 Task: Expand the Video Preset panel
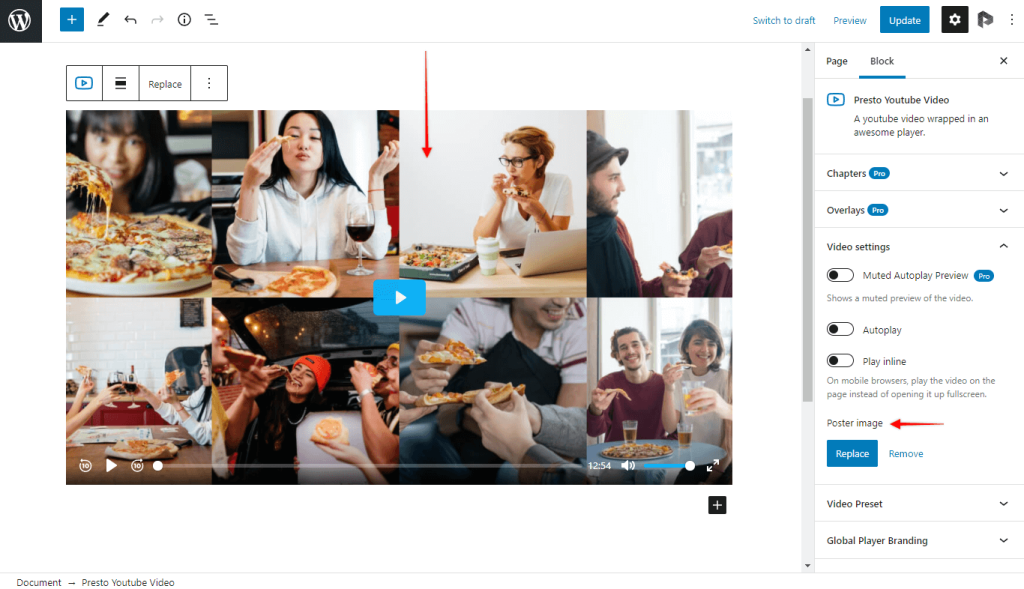tap(919, 503)
